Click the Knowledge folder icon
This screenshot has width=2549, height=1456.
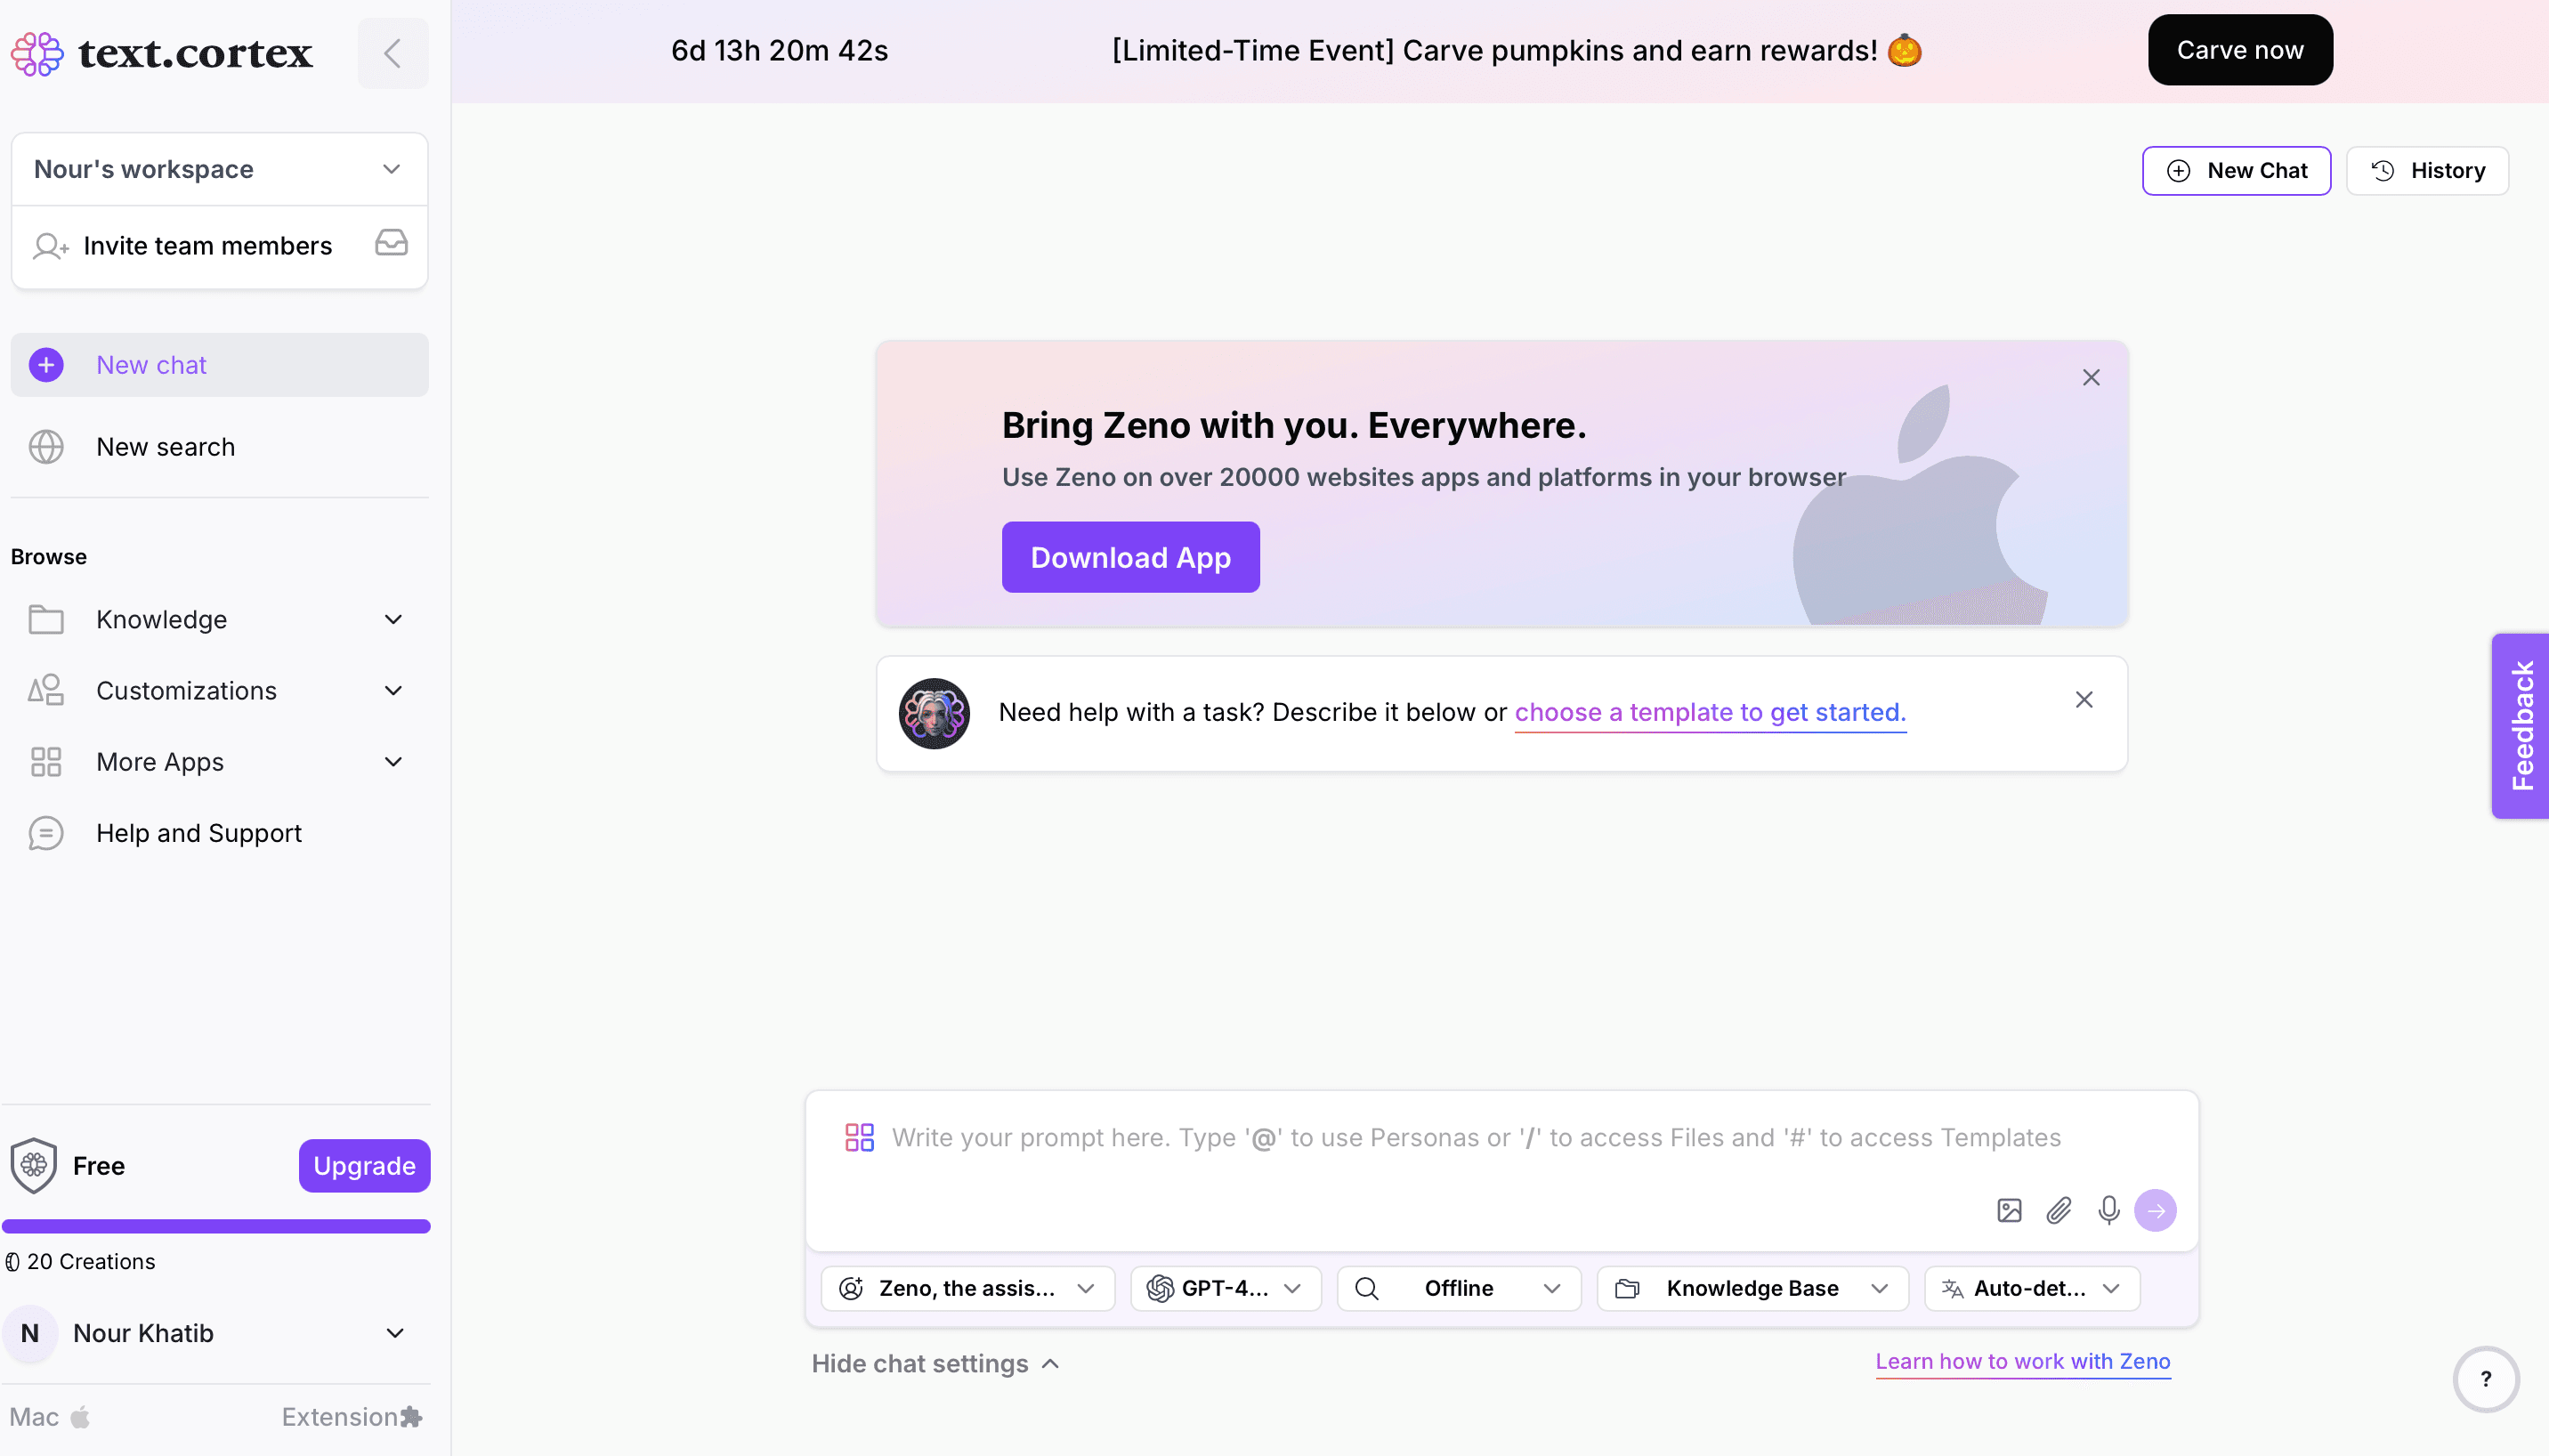[x=47, y=618]
